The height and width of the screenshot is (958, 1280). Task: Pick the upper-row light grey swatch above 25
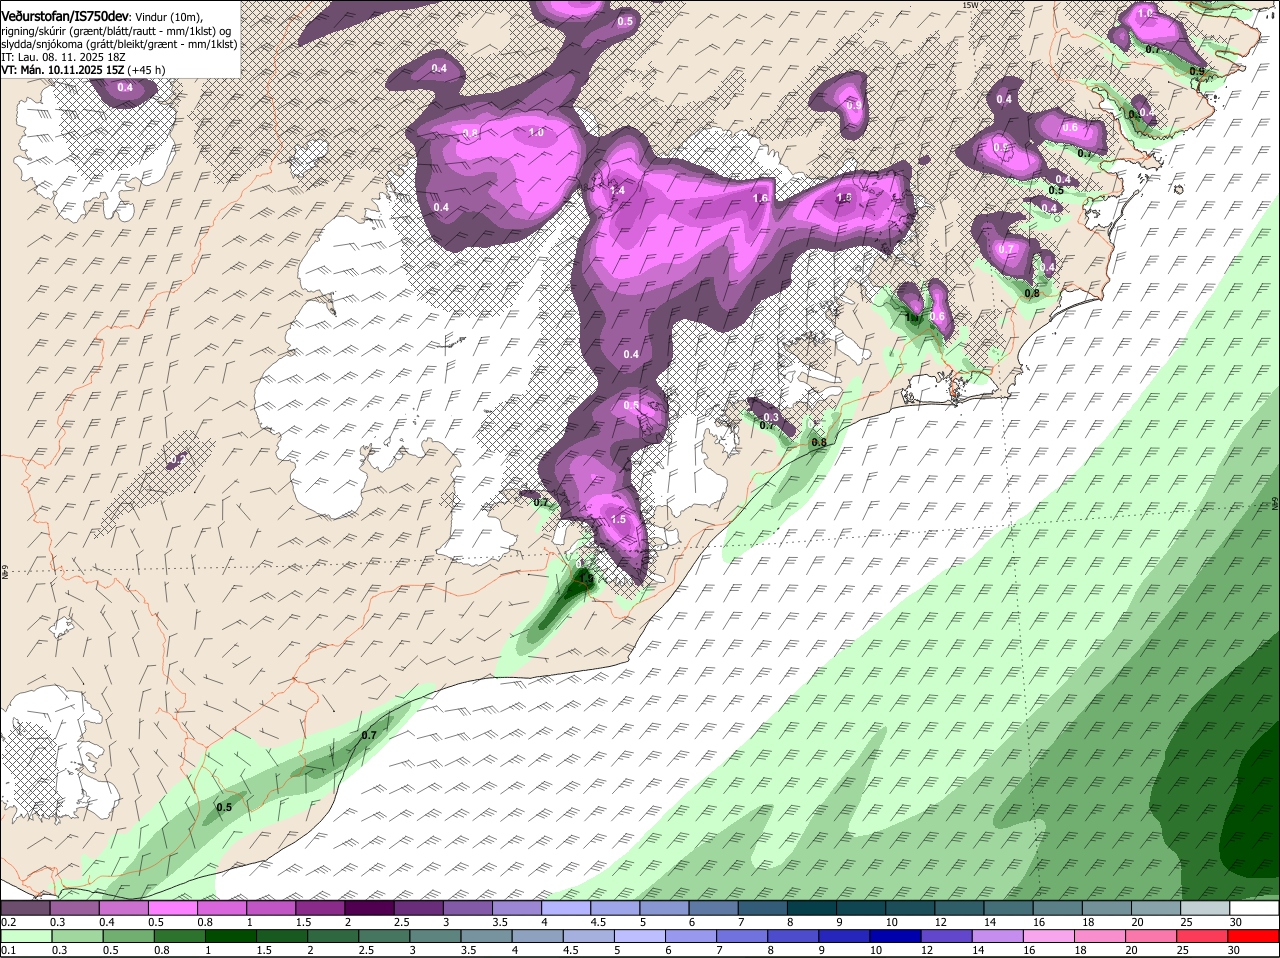point(1206,908)
